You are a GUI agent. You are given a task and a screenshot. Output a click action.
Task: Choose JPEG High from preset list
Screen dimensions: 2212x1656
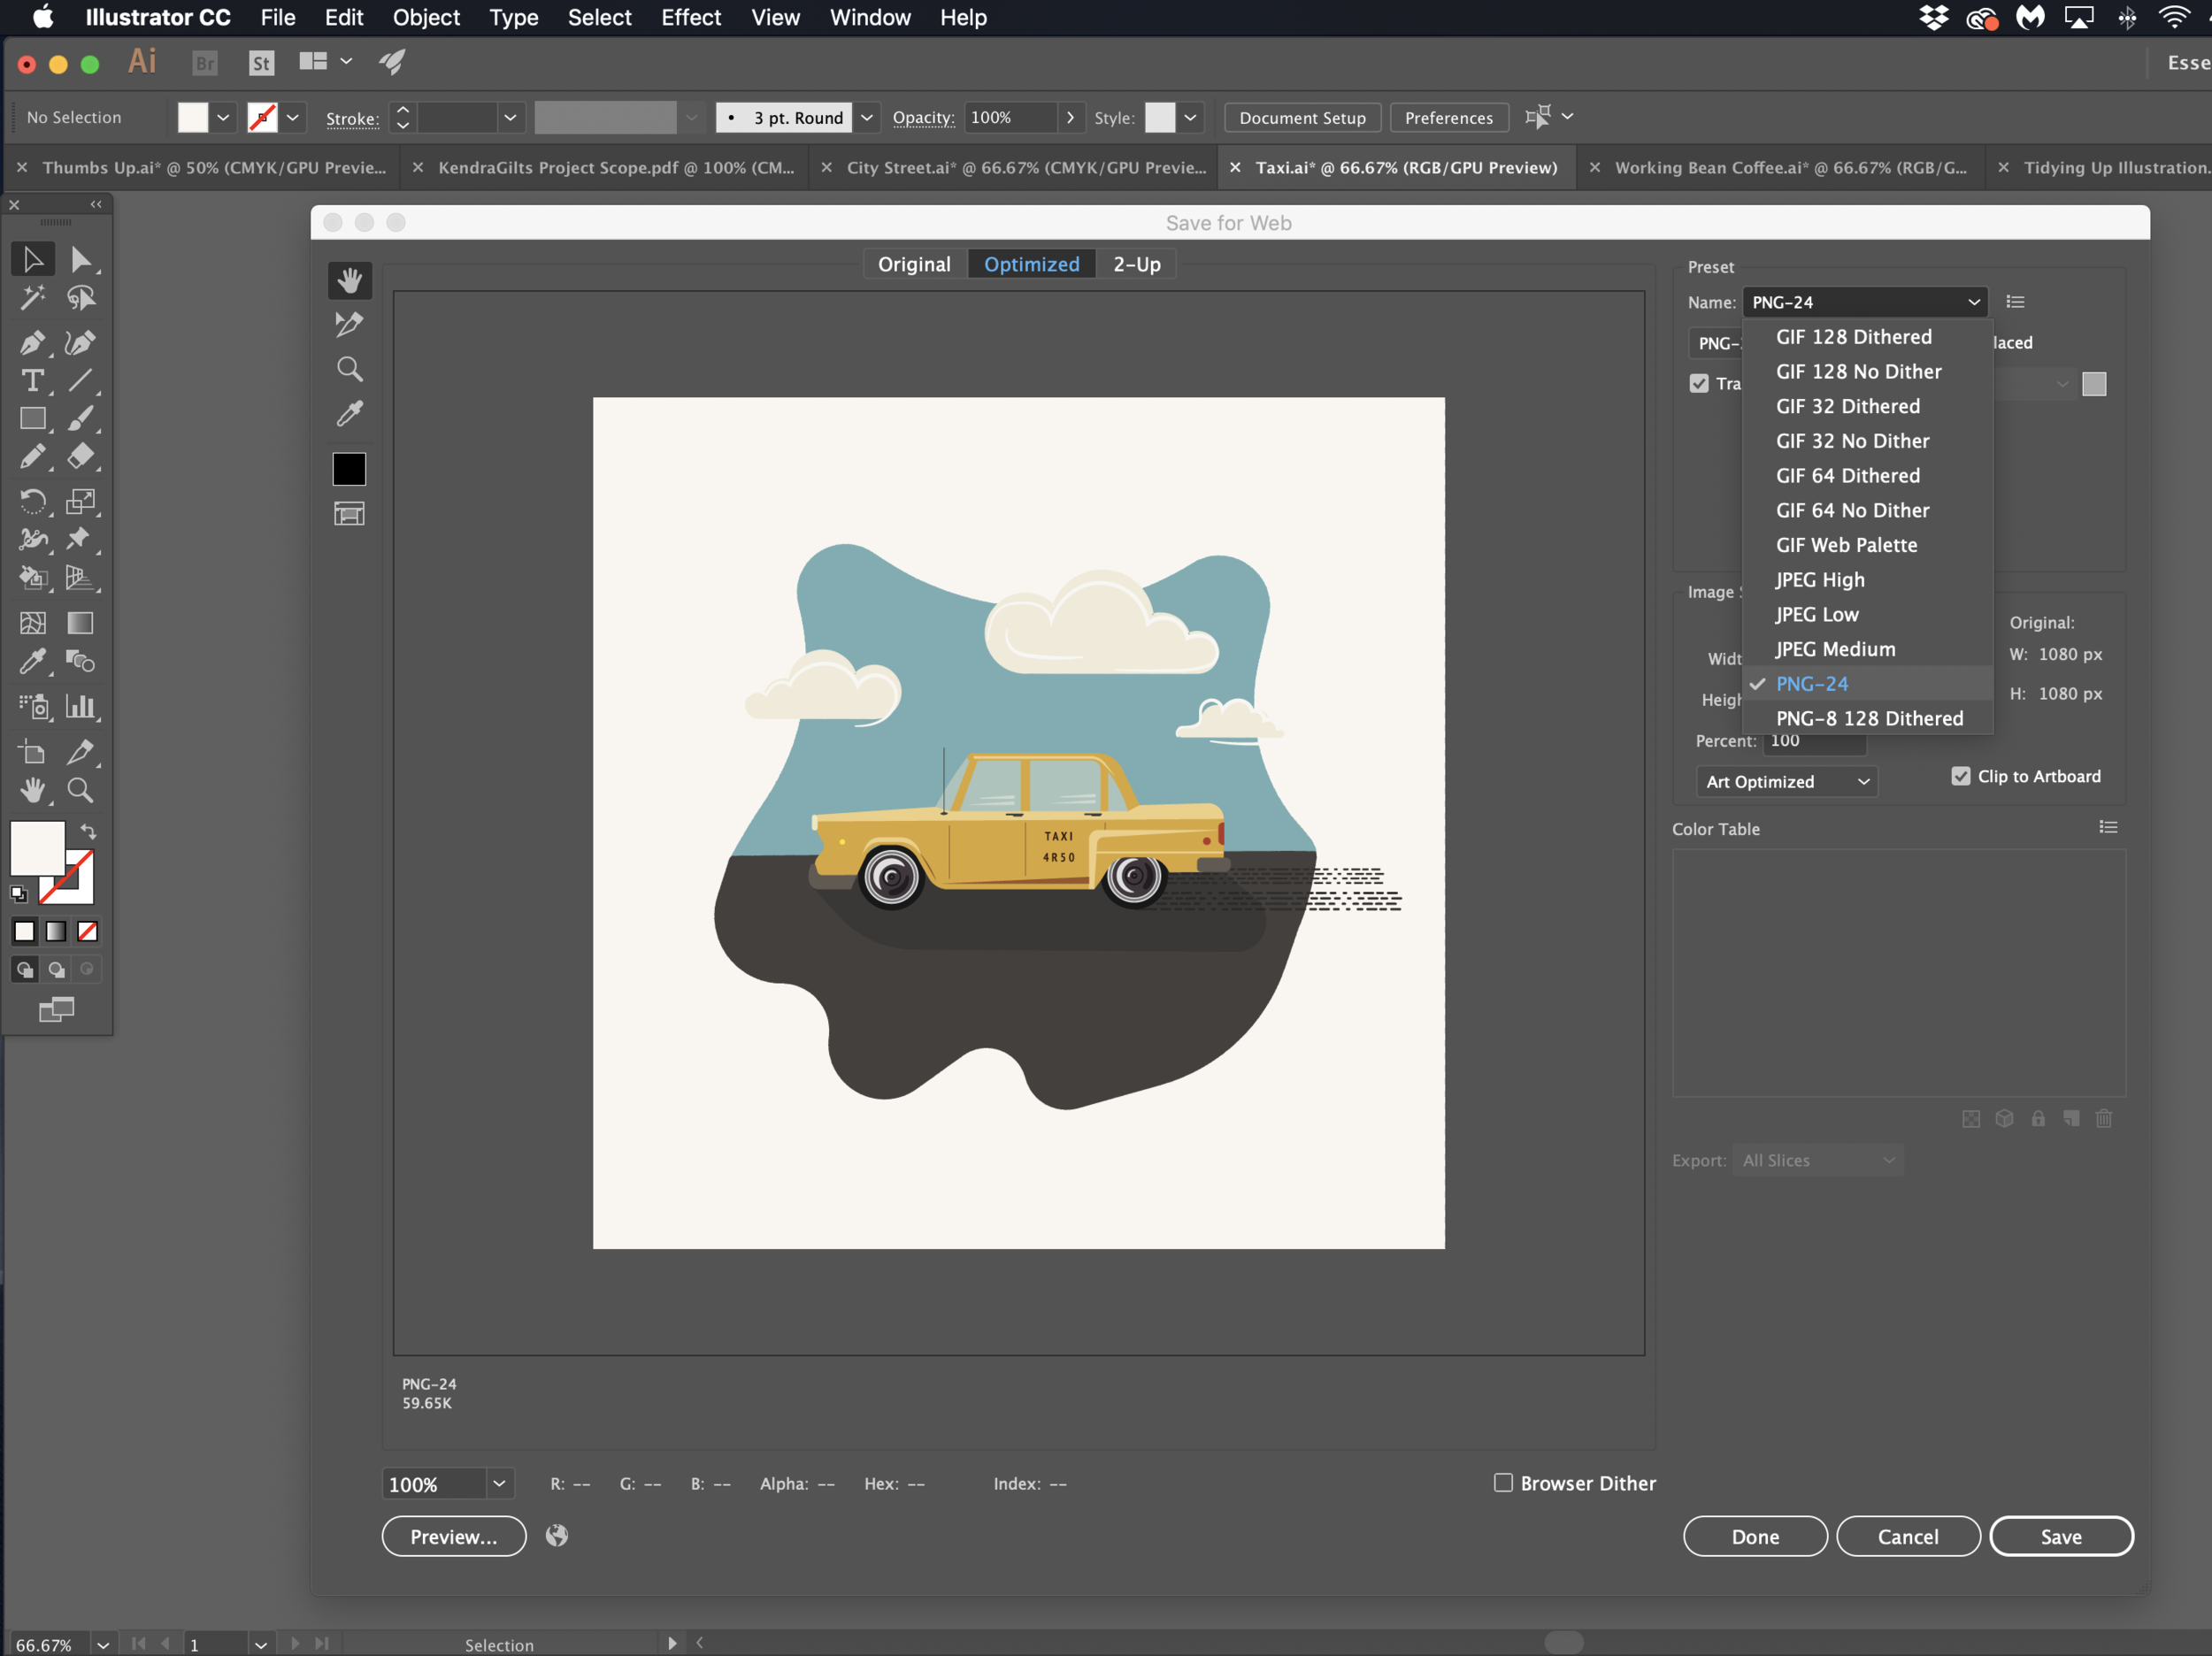pos(1820,579)
